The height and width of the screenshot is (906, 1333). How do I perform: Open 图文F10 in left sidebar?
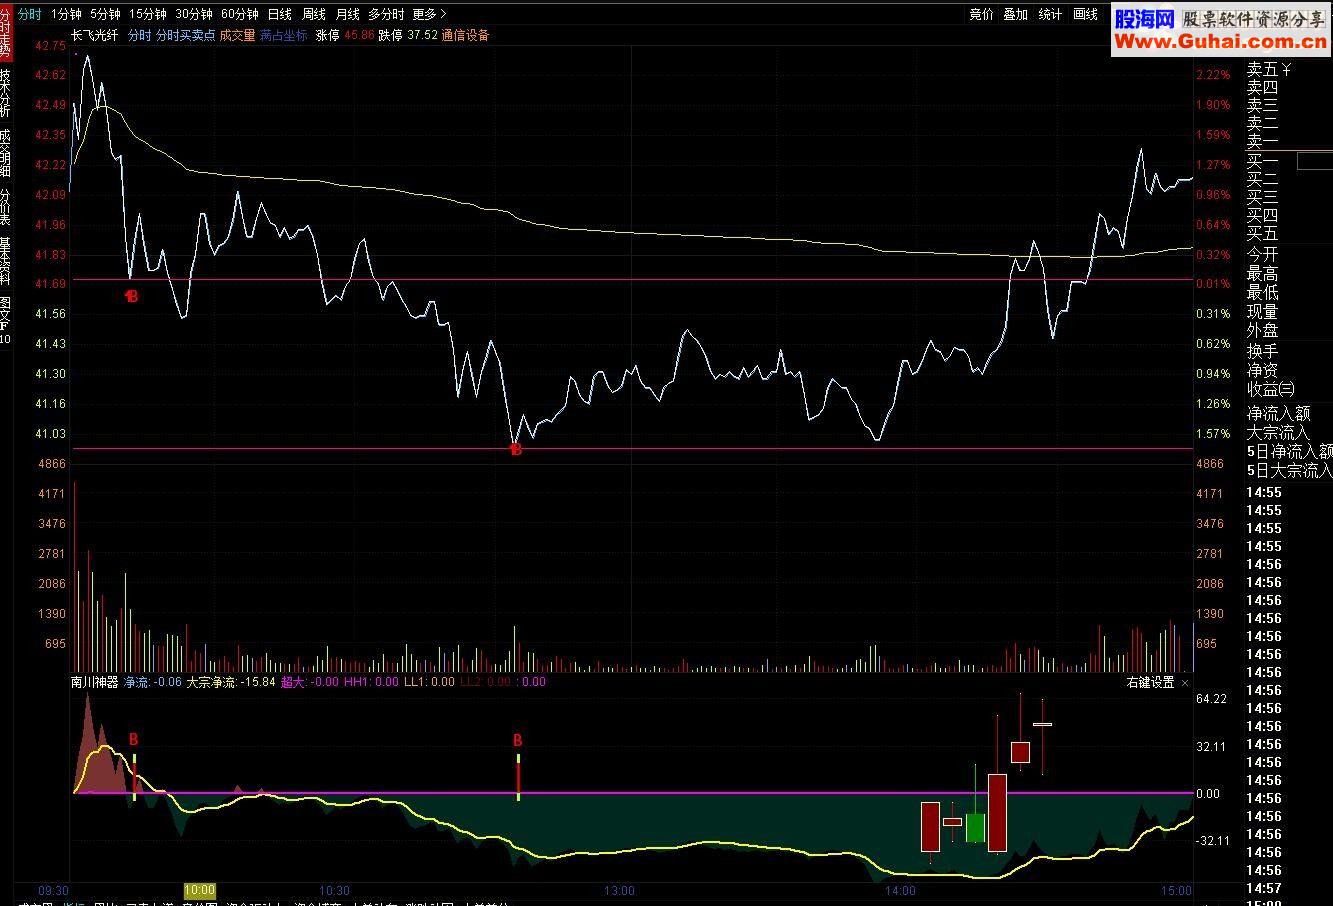tap(6, 320)
